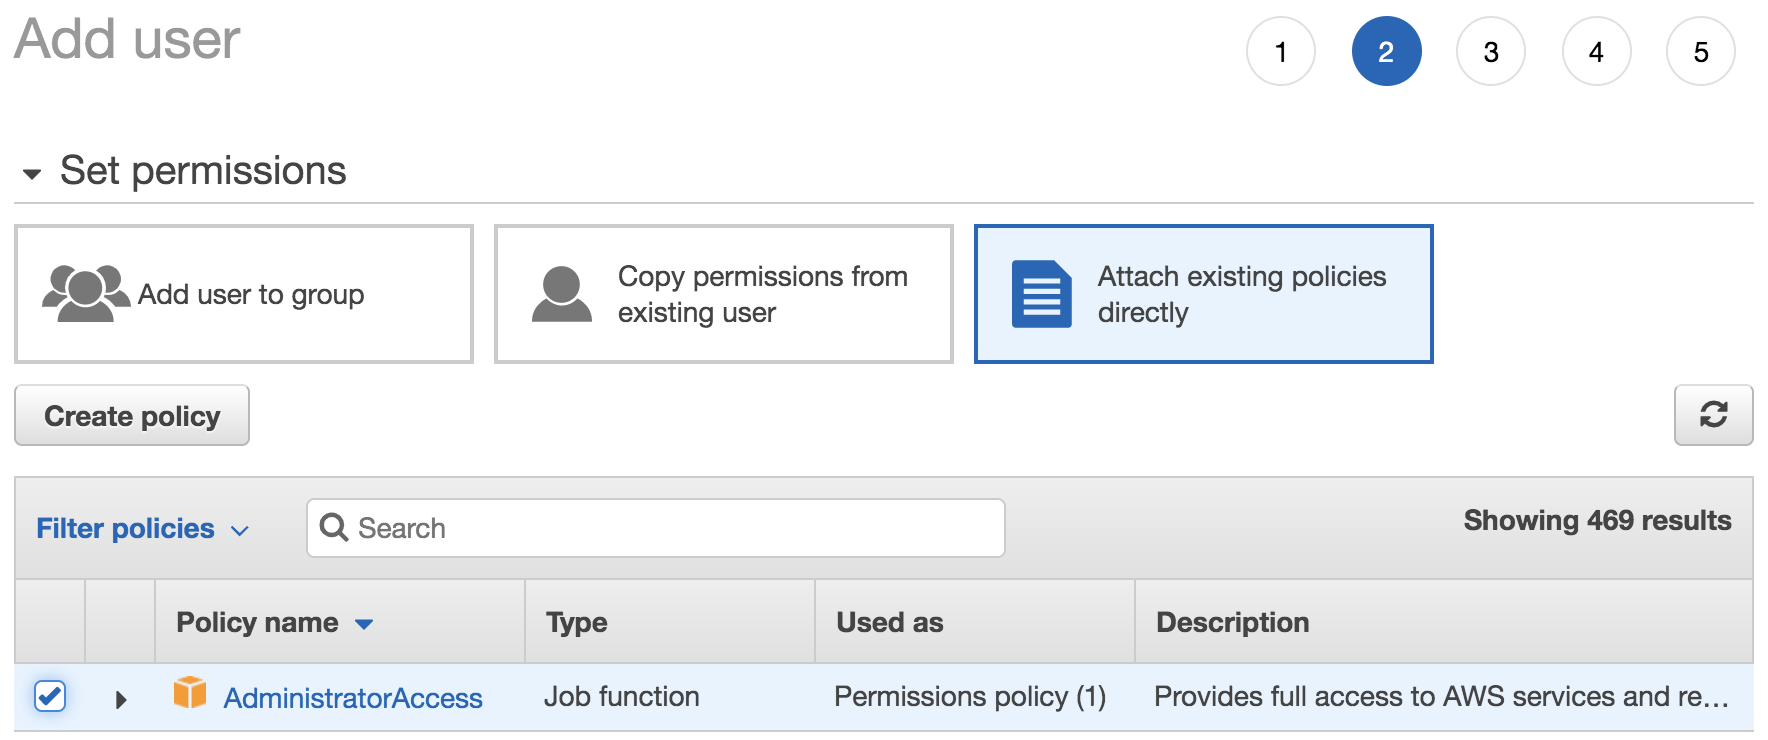
Task: Click the refresh policies icon button
Action: (x=1713, y=415)
